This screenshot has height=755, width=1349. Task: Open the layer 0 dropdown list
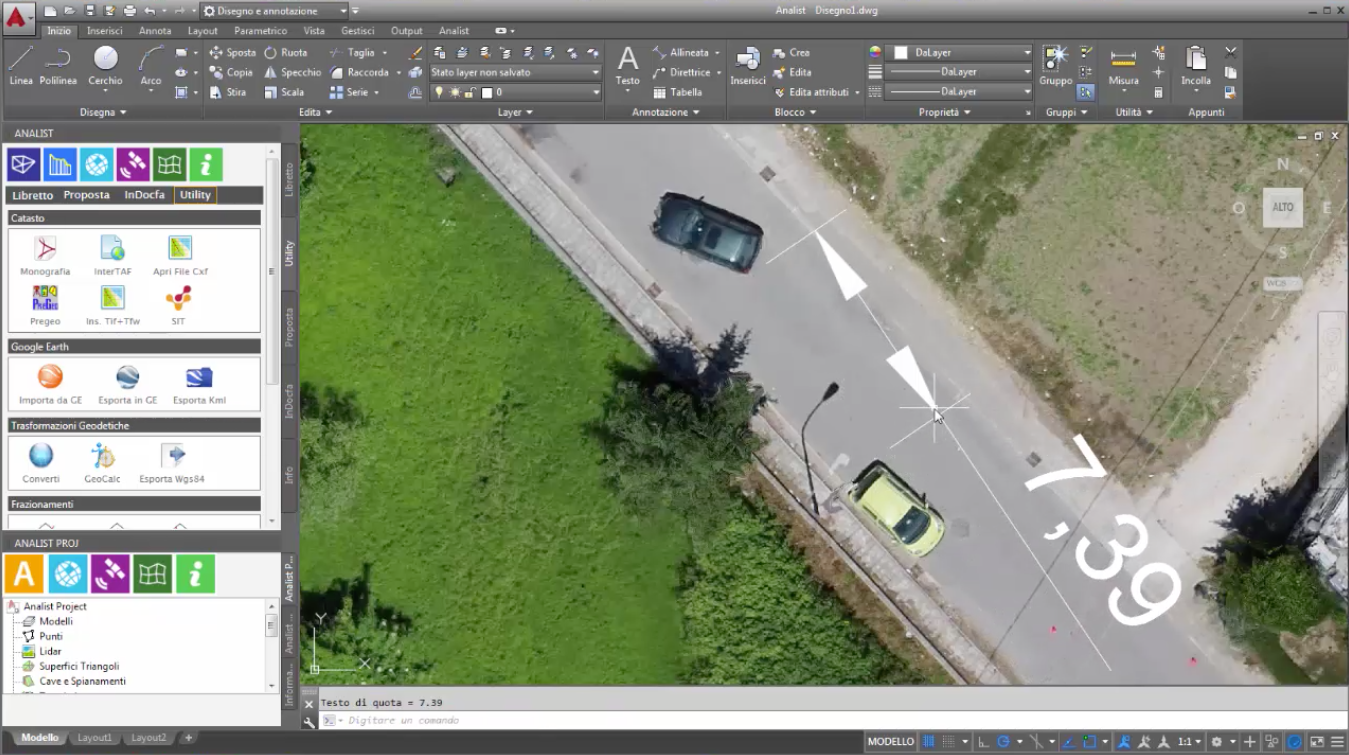(x=515, y=92)
